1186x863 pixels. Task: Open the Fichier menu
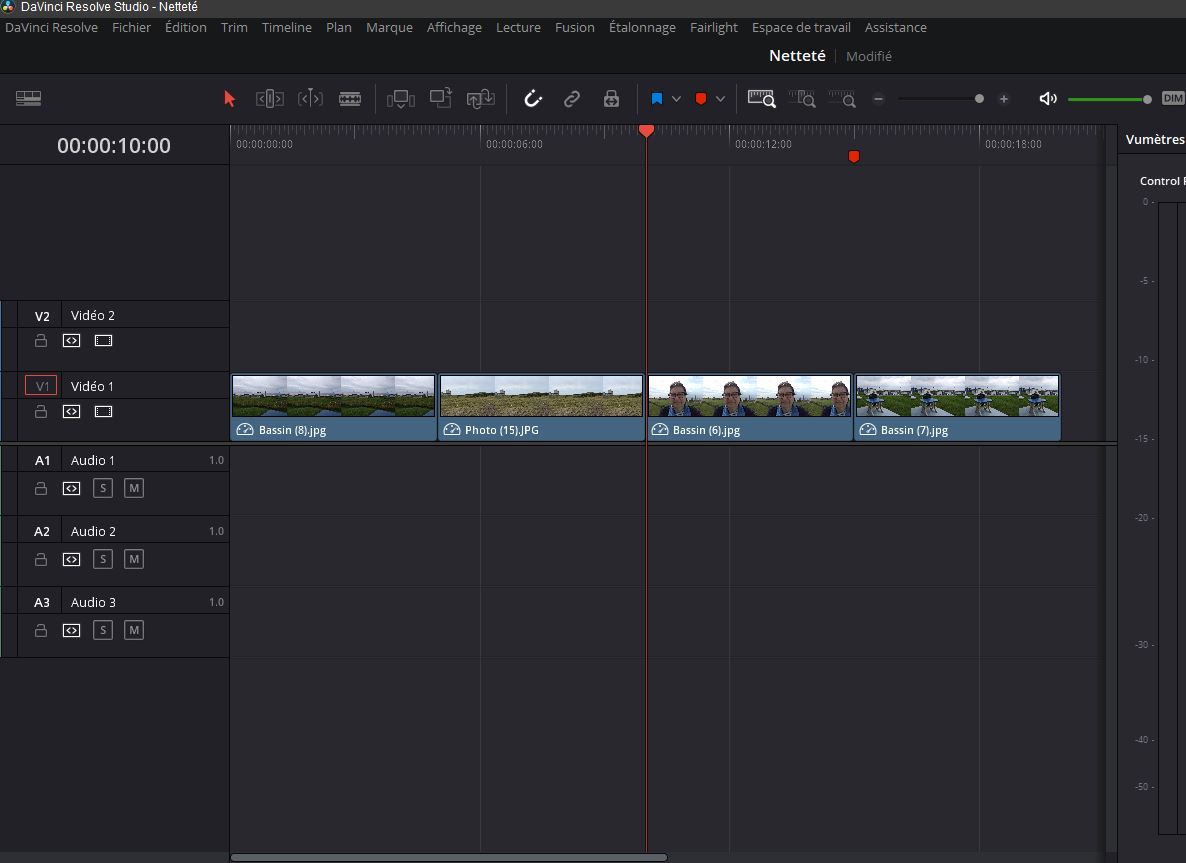click(x=132, y=27)
